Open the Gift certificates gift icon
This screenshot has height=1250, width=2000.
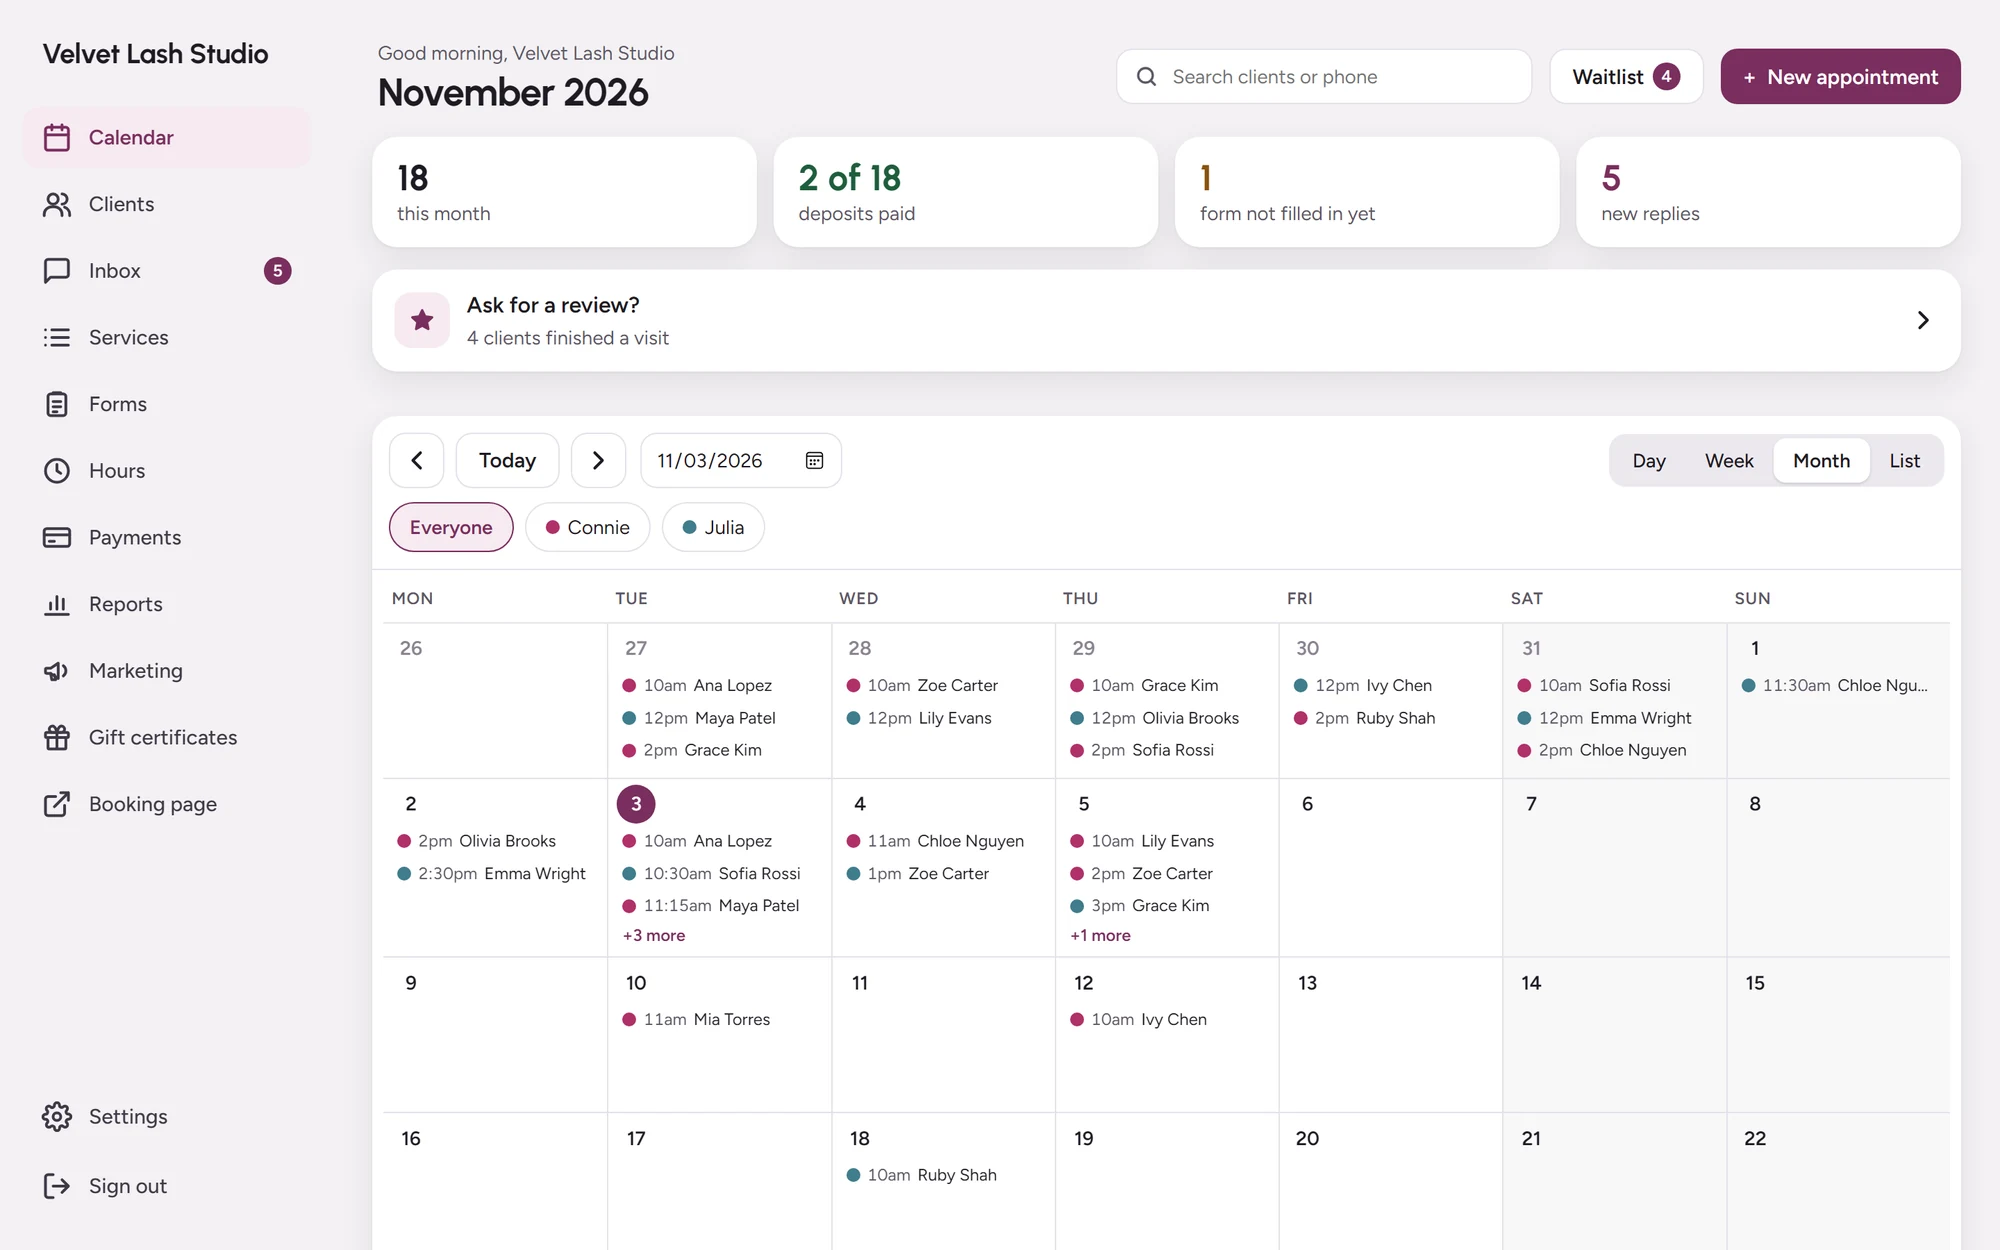57,737
